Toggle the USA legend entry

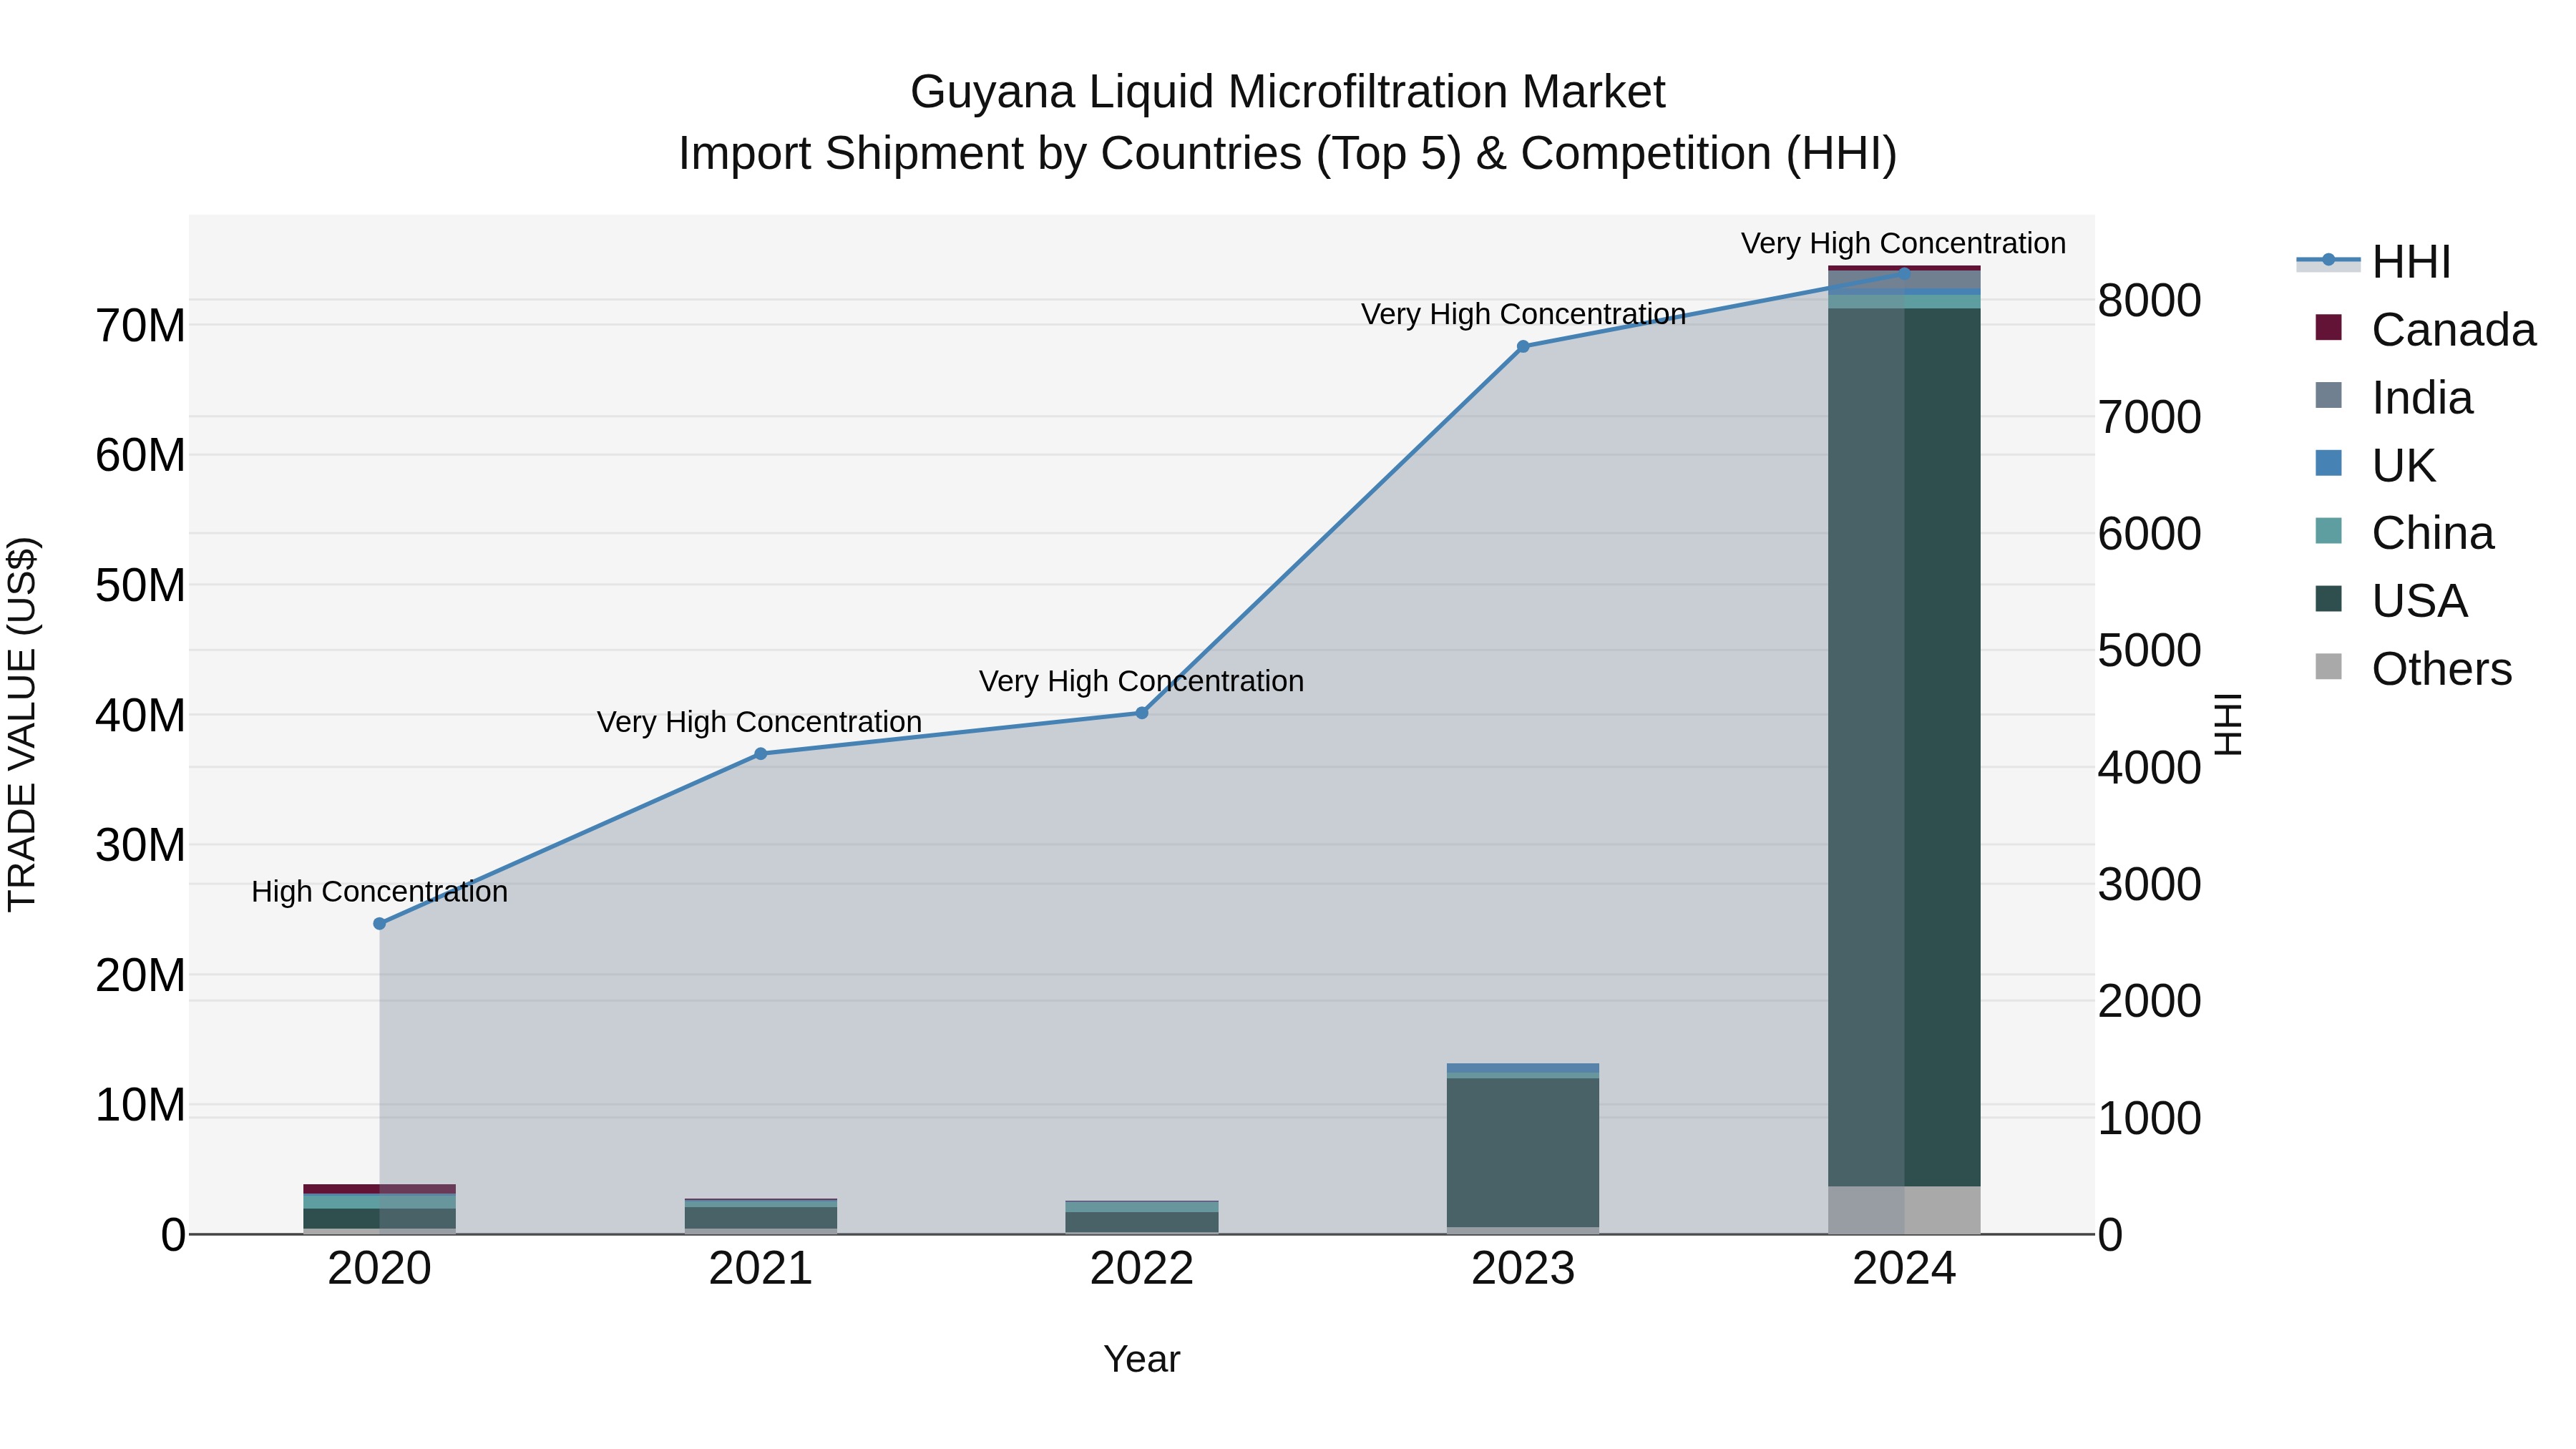tap(2391, 601)
